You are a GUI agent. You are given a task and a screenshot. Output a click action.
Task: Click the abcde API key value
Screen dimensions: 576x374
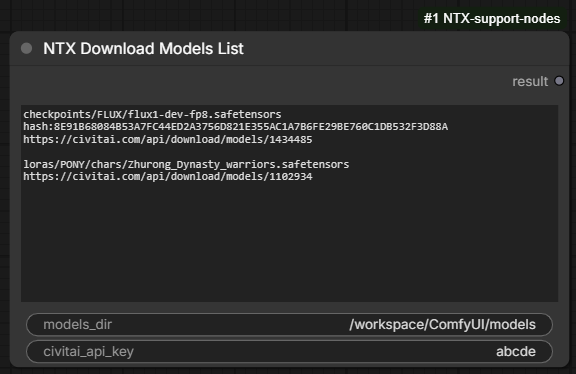point(516,352)
